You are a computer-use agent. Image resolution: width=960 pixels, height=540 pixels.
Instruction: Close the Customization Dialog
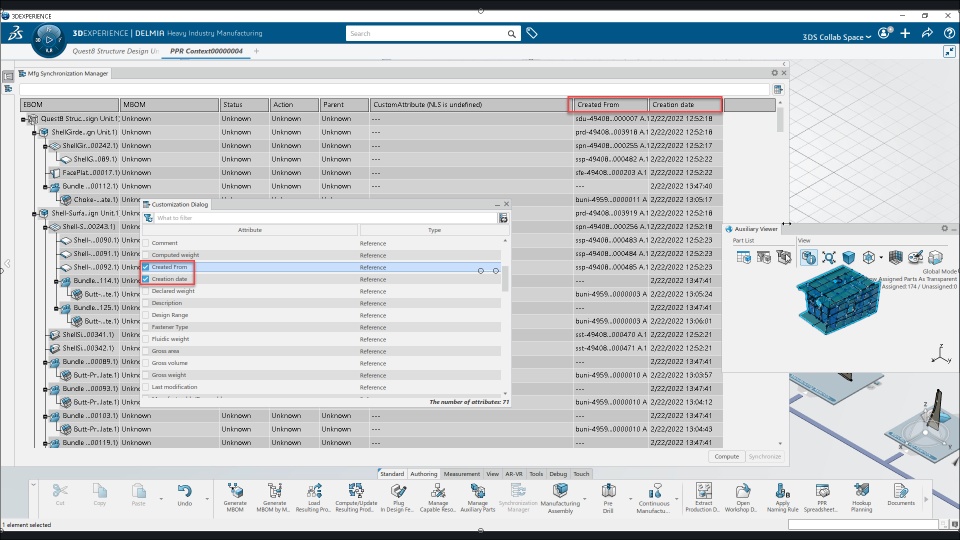506,204
